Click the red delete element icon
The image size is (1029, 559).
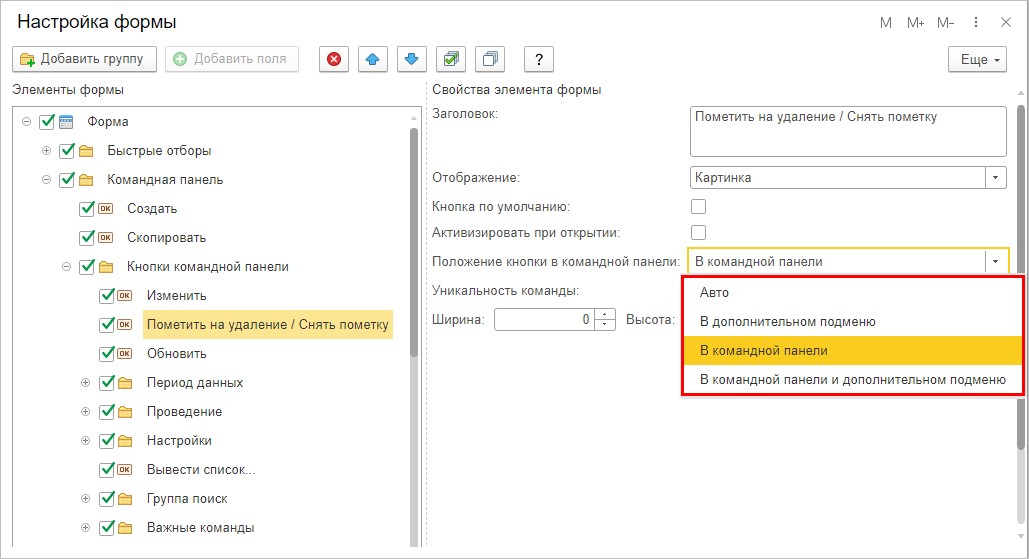[334, 59]
